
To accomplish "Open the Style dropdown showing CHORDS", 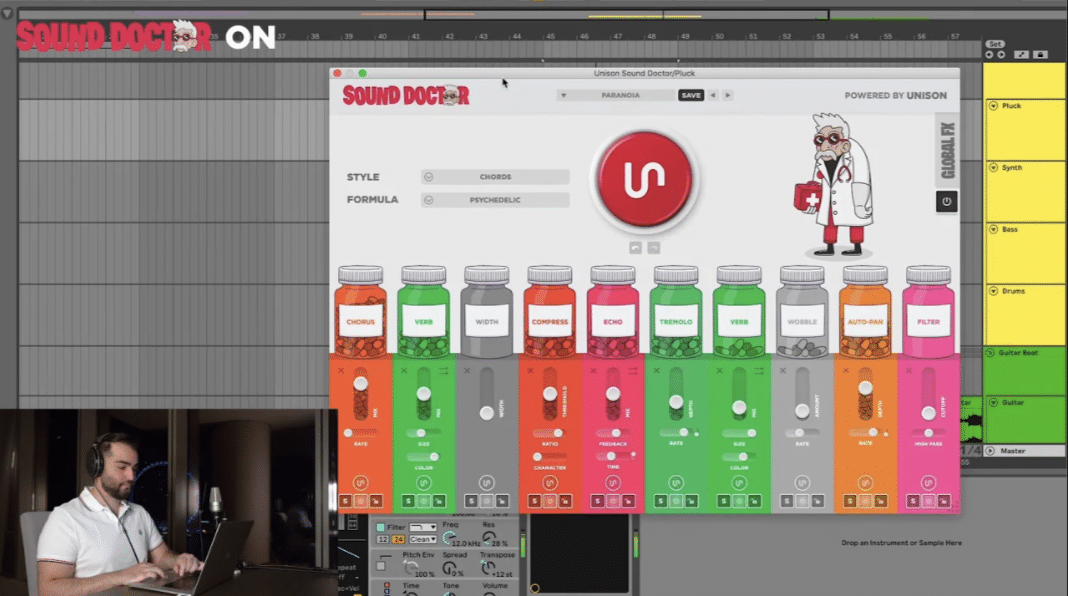I will [x=495, y=177].
